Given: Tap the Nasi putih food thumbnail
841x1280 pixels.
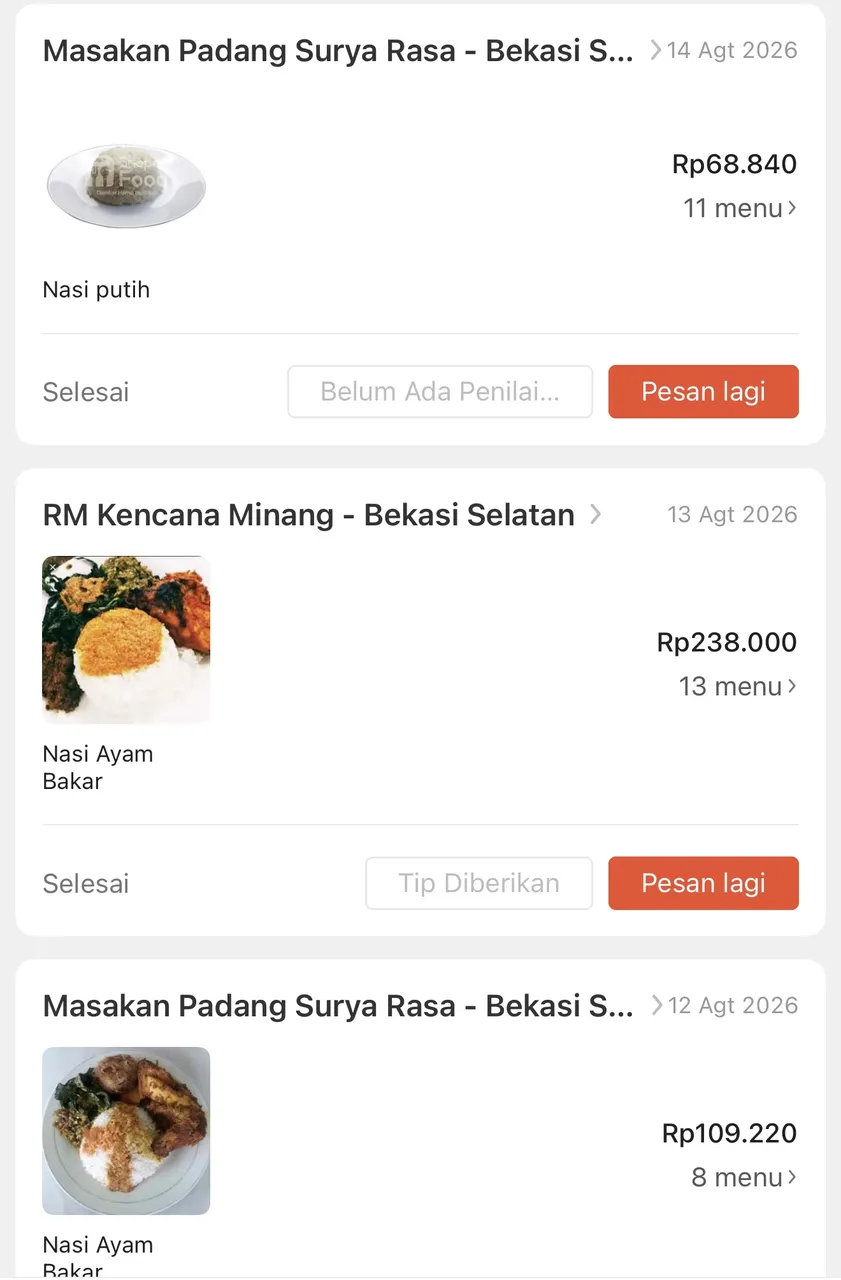Looking at the screenshot, I should (126, 186).
